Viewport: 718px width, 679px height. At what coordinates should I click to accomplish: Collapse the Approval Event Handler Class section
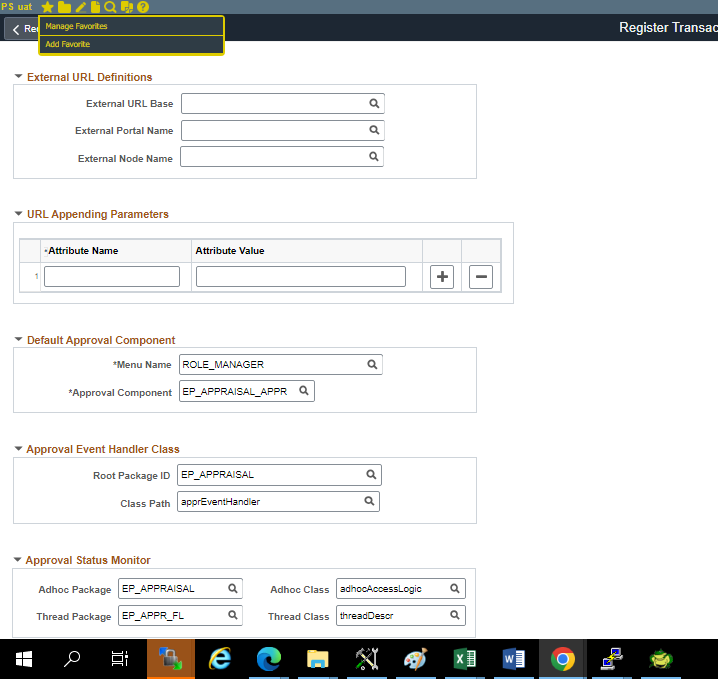coord(18,449)
